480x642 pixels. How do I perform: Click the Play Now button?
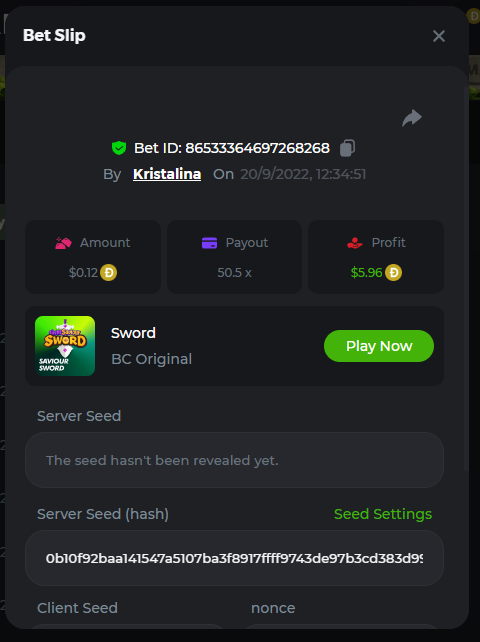pos(379,346)
